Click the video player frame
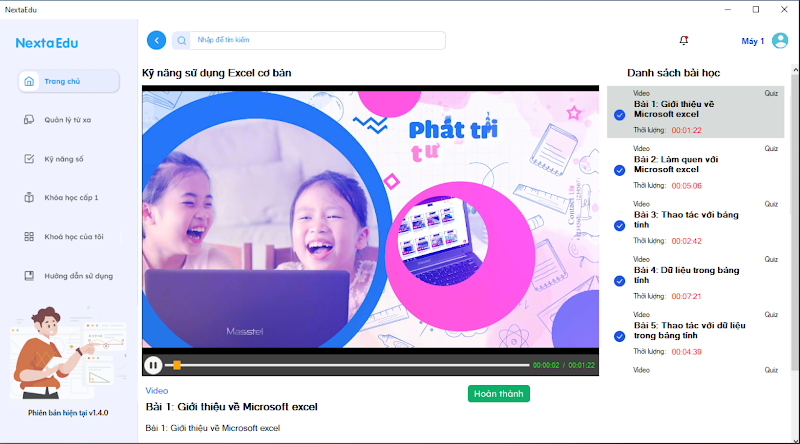The height and width of the screenshot is (444, 800). click(x=370, y=219)
